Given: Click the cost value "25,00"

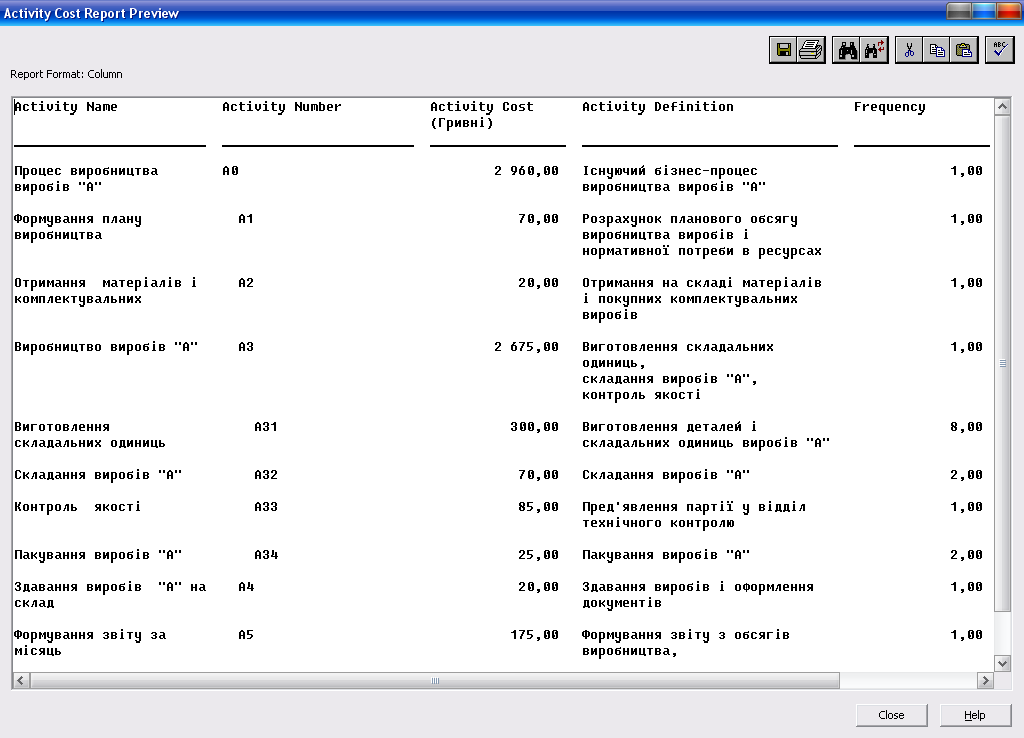Looking at the screenshot, I should [x=538, y=555].
